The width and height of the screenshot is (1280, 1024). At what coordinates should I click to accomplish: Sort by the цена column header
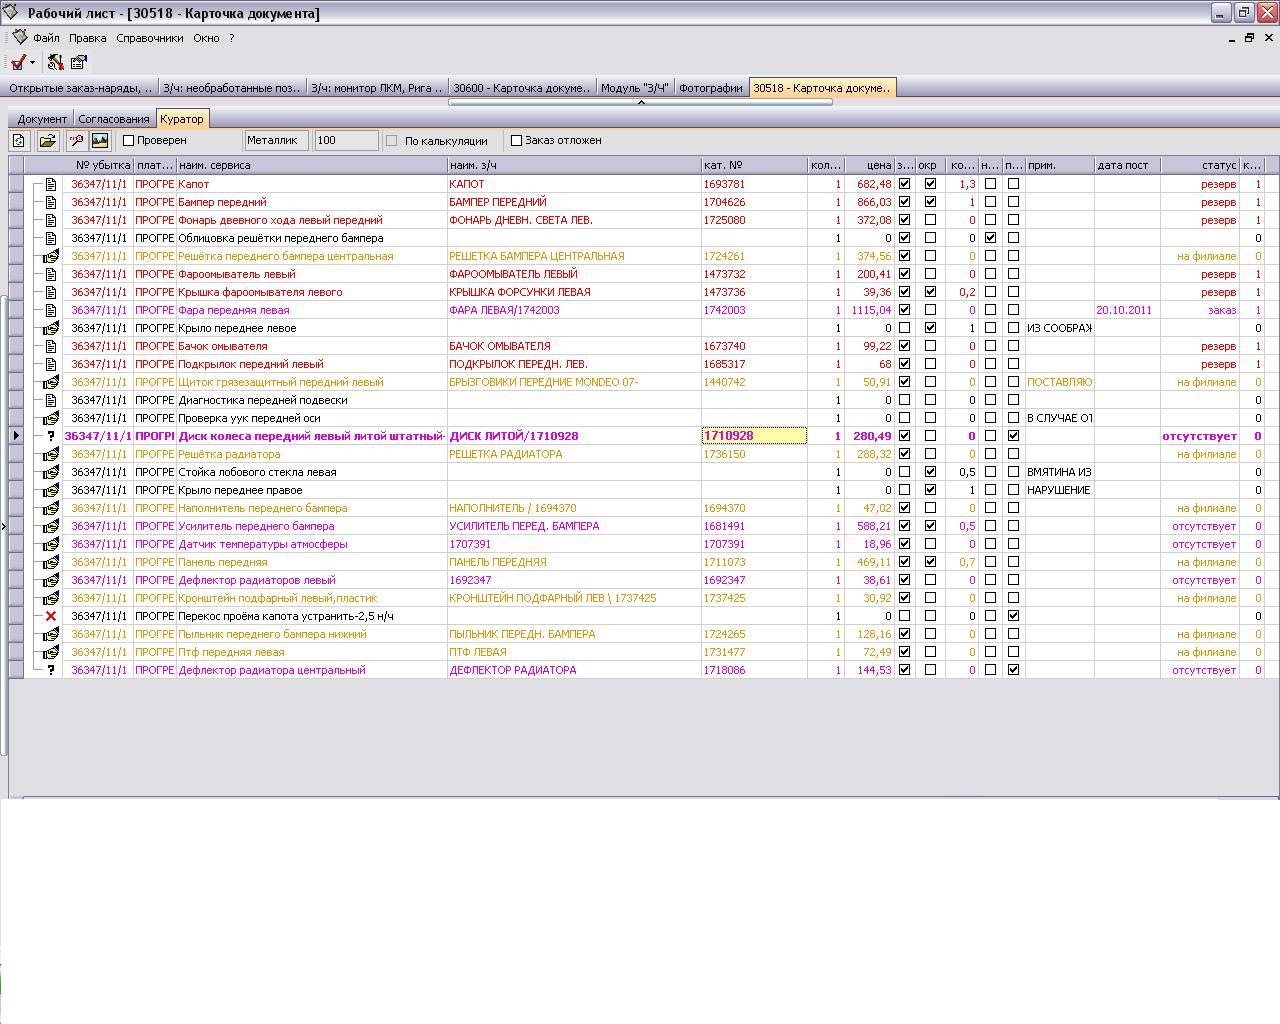tap(868, 165)
